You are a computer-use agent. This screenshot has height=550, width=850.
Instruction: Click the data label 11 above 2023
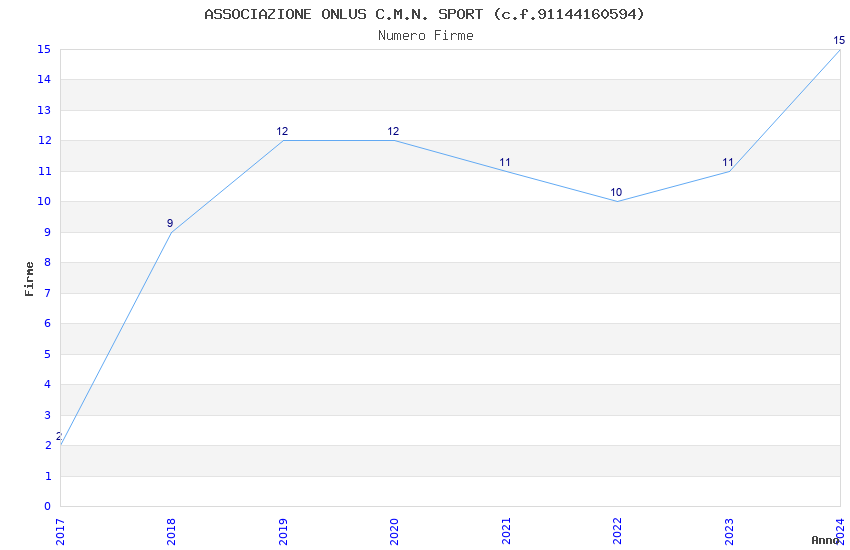(727, 162)
